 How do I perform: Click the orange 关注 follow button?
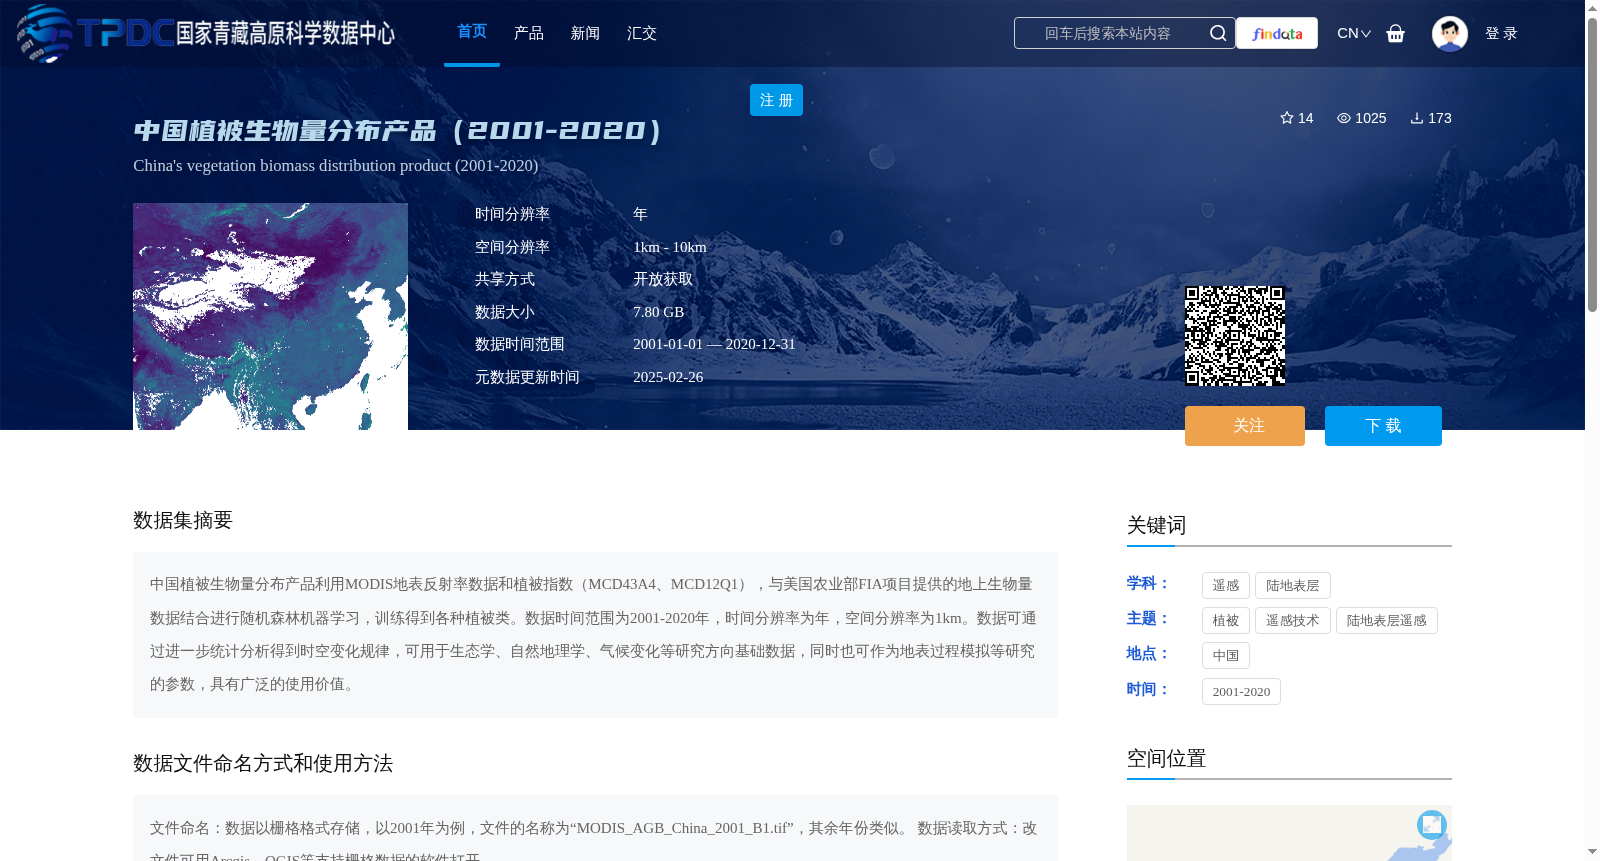pyautogui.click(x=1245, y=426)
